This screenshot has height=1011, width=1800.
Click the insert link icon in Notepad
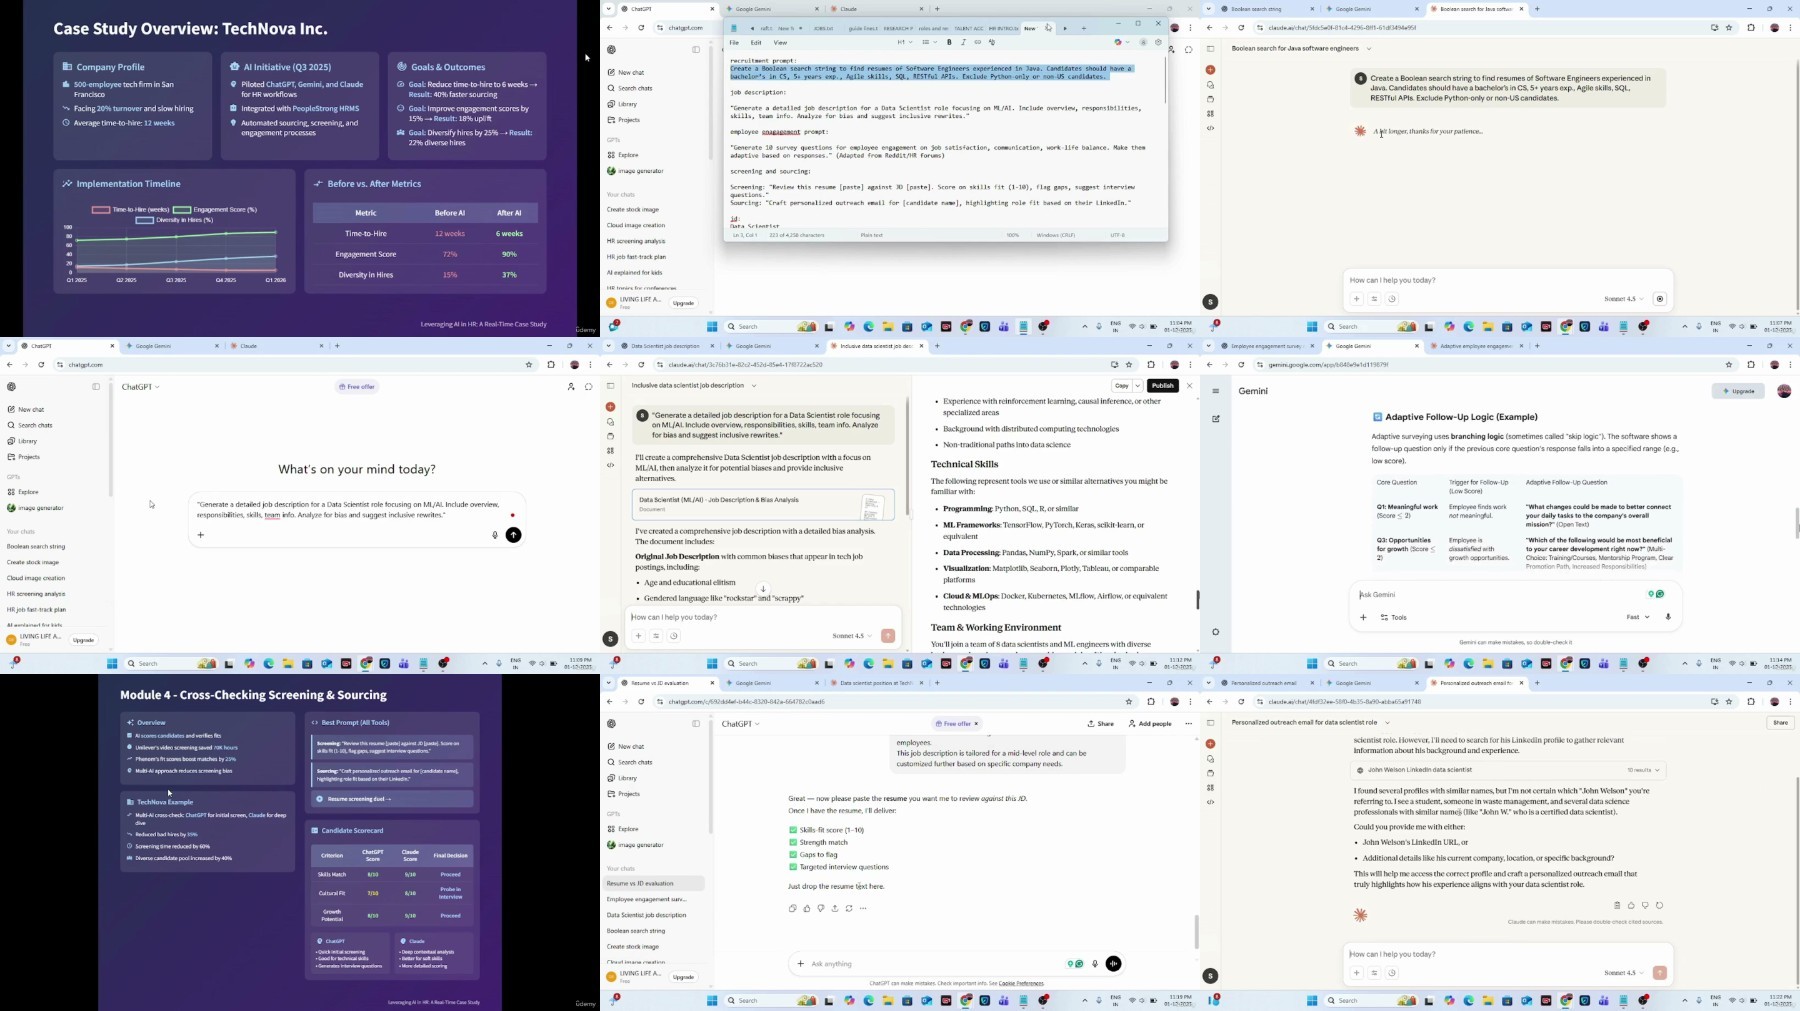[x=977, y=43]
